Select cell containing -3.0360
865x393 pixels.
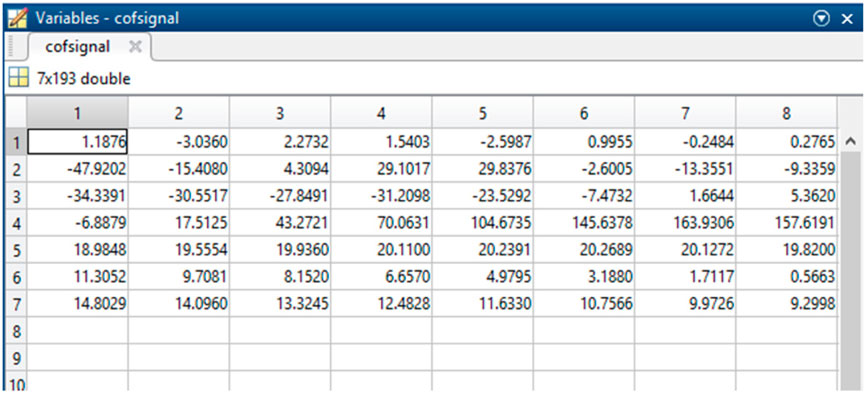(x=179, y=142)
